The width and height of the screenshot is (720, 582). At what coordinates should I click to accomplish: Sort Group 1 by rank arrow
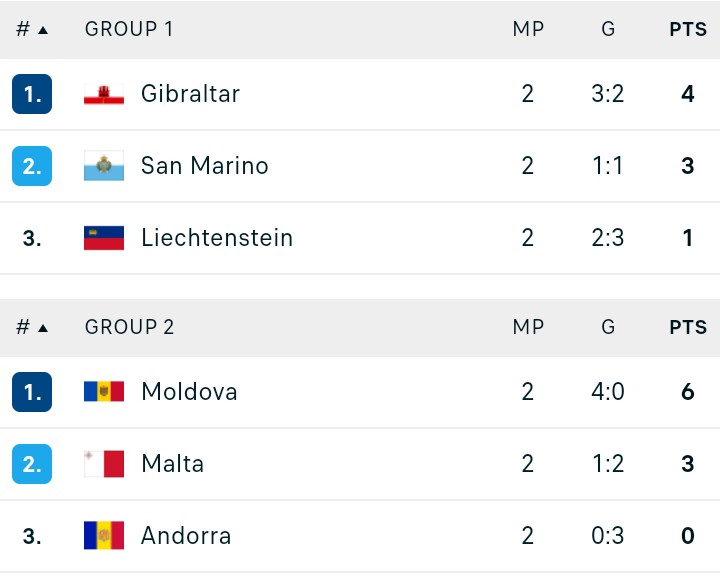tap(43, 30)
